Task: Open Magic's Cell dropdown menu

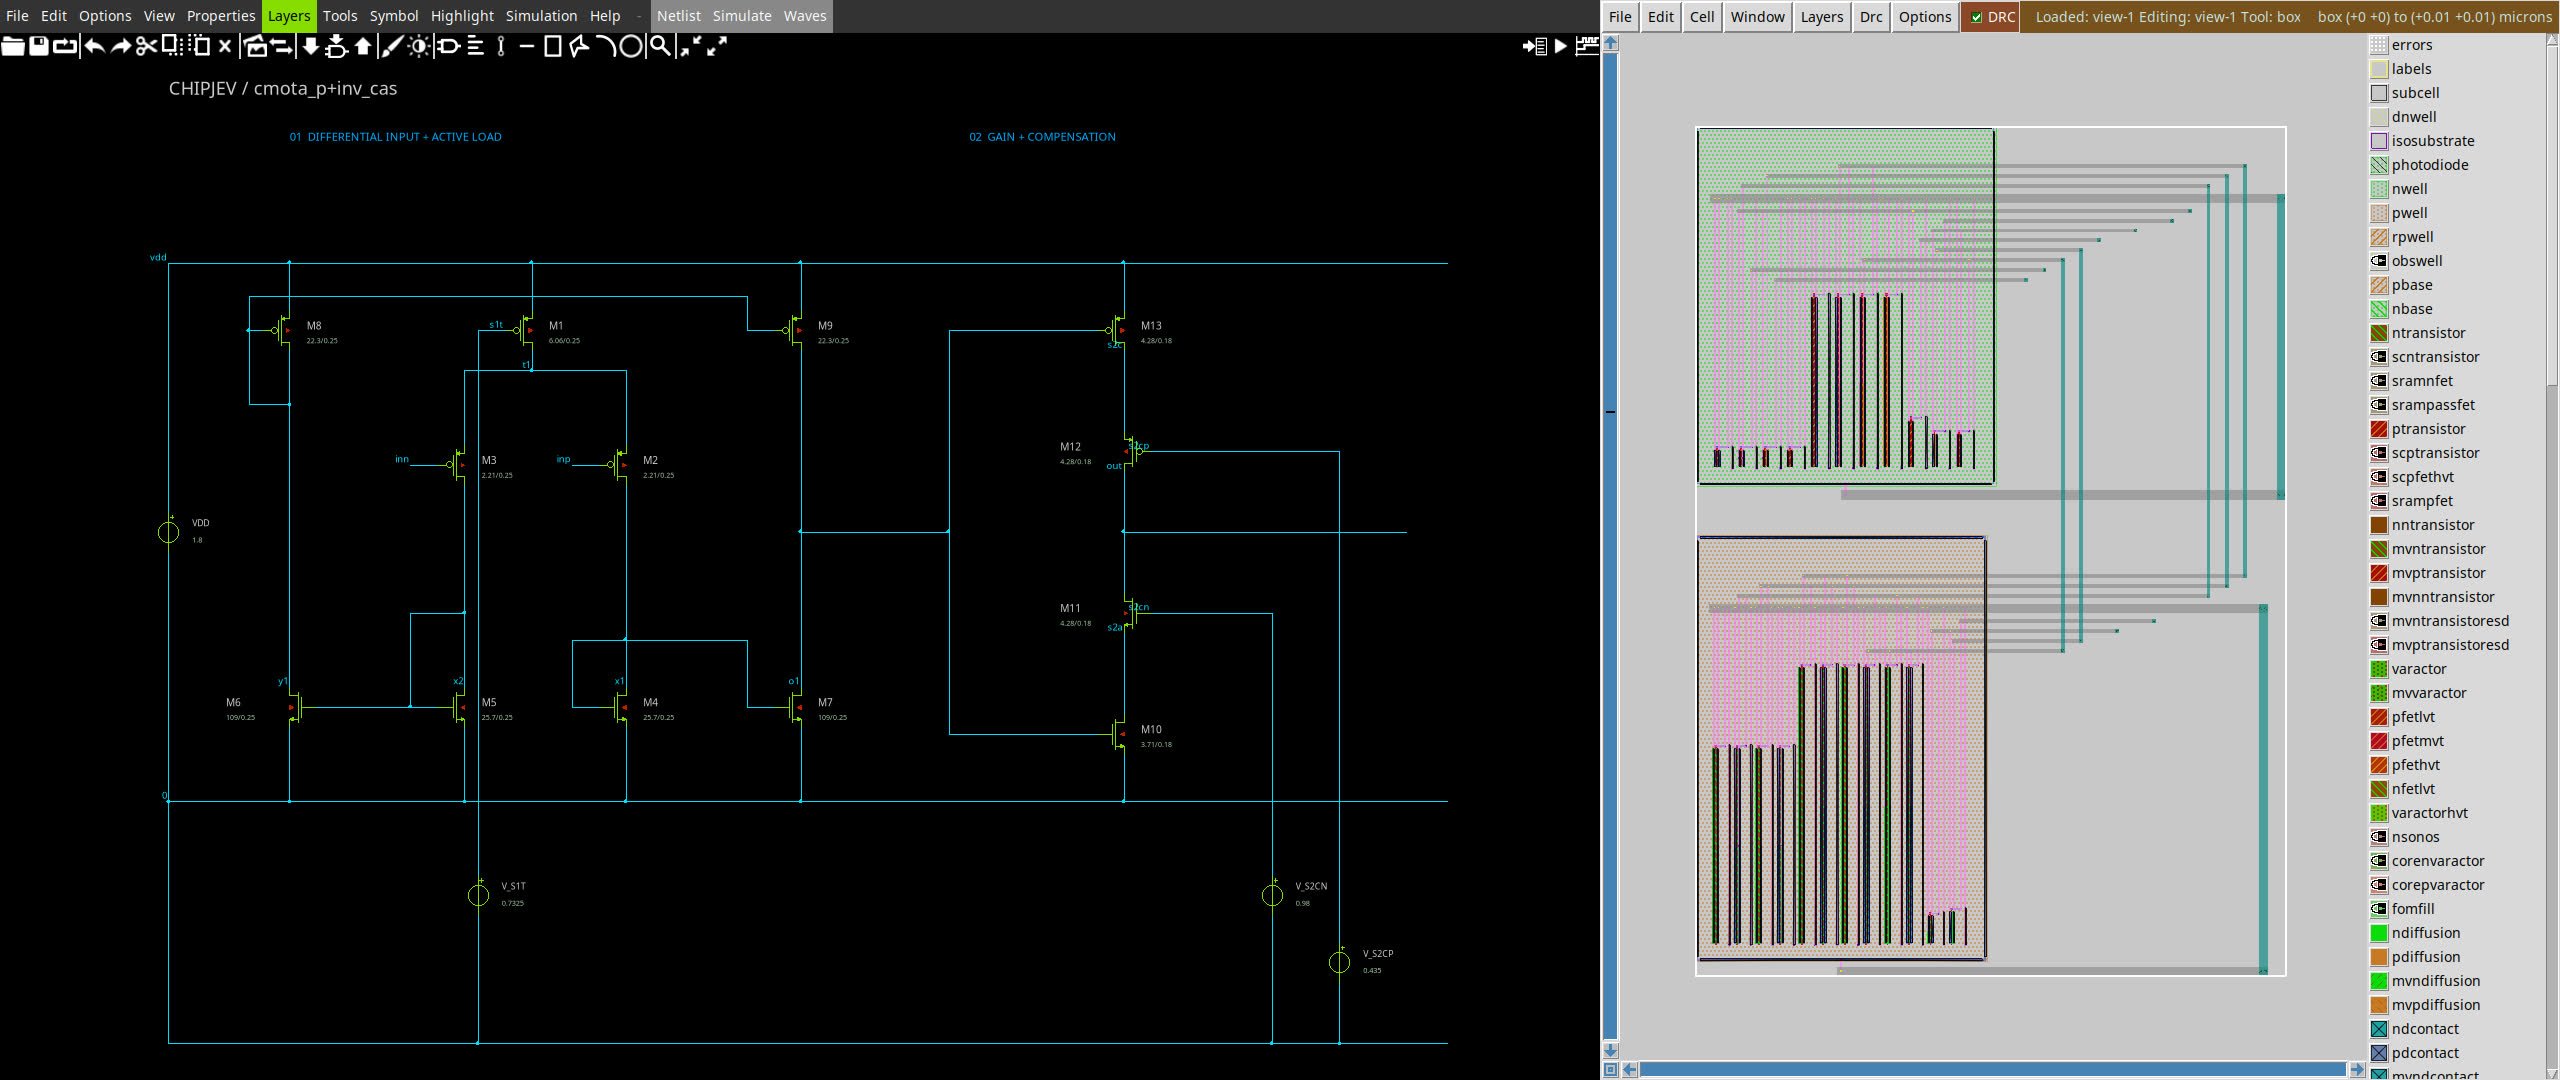Action: pos(1702,17)
